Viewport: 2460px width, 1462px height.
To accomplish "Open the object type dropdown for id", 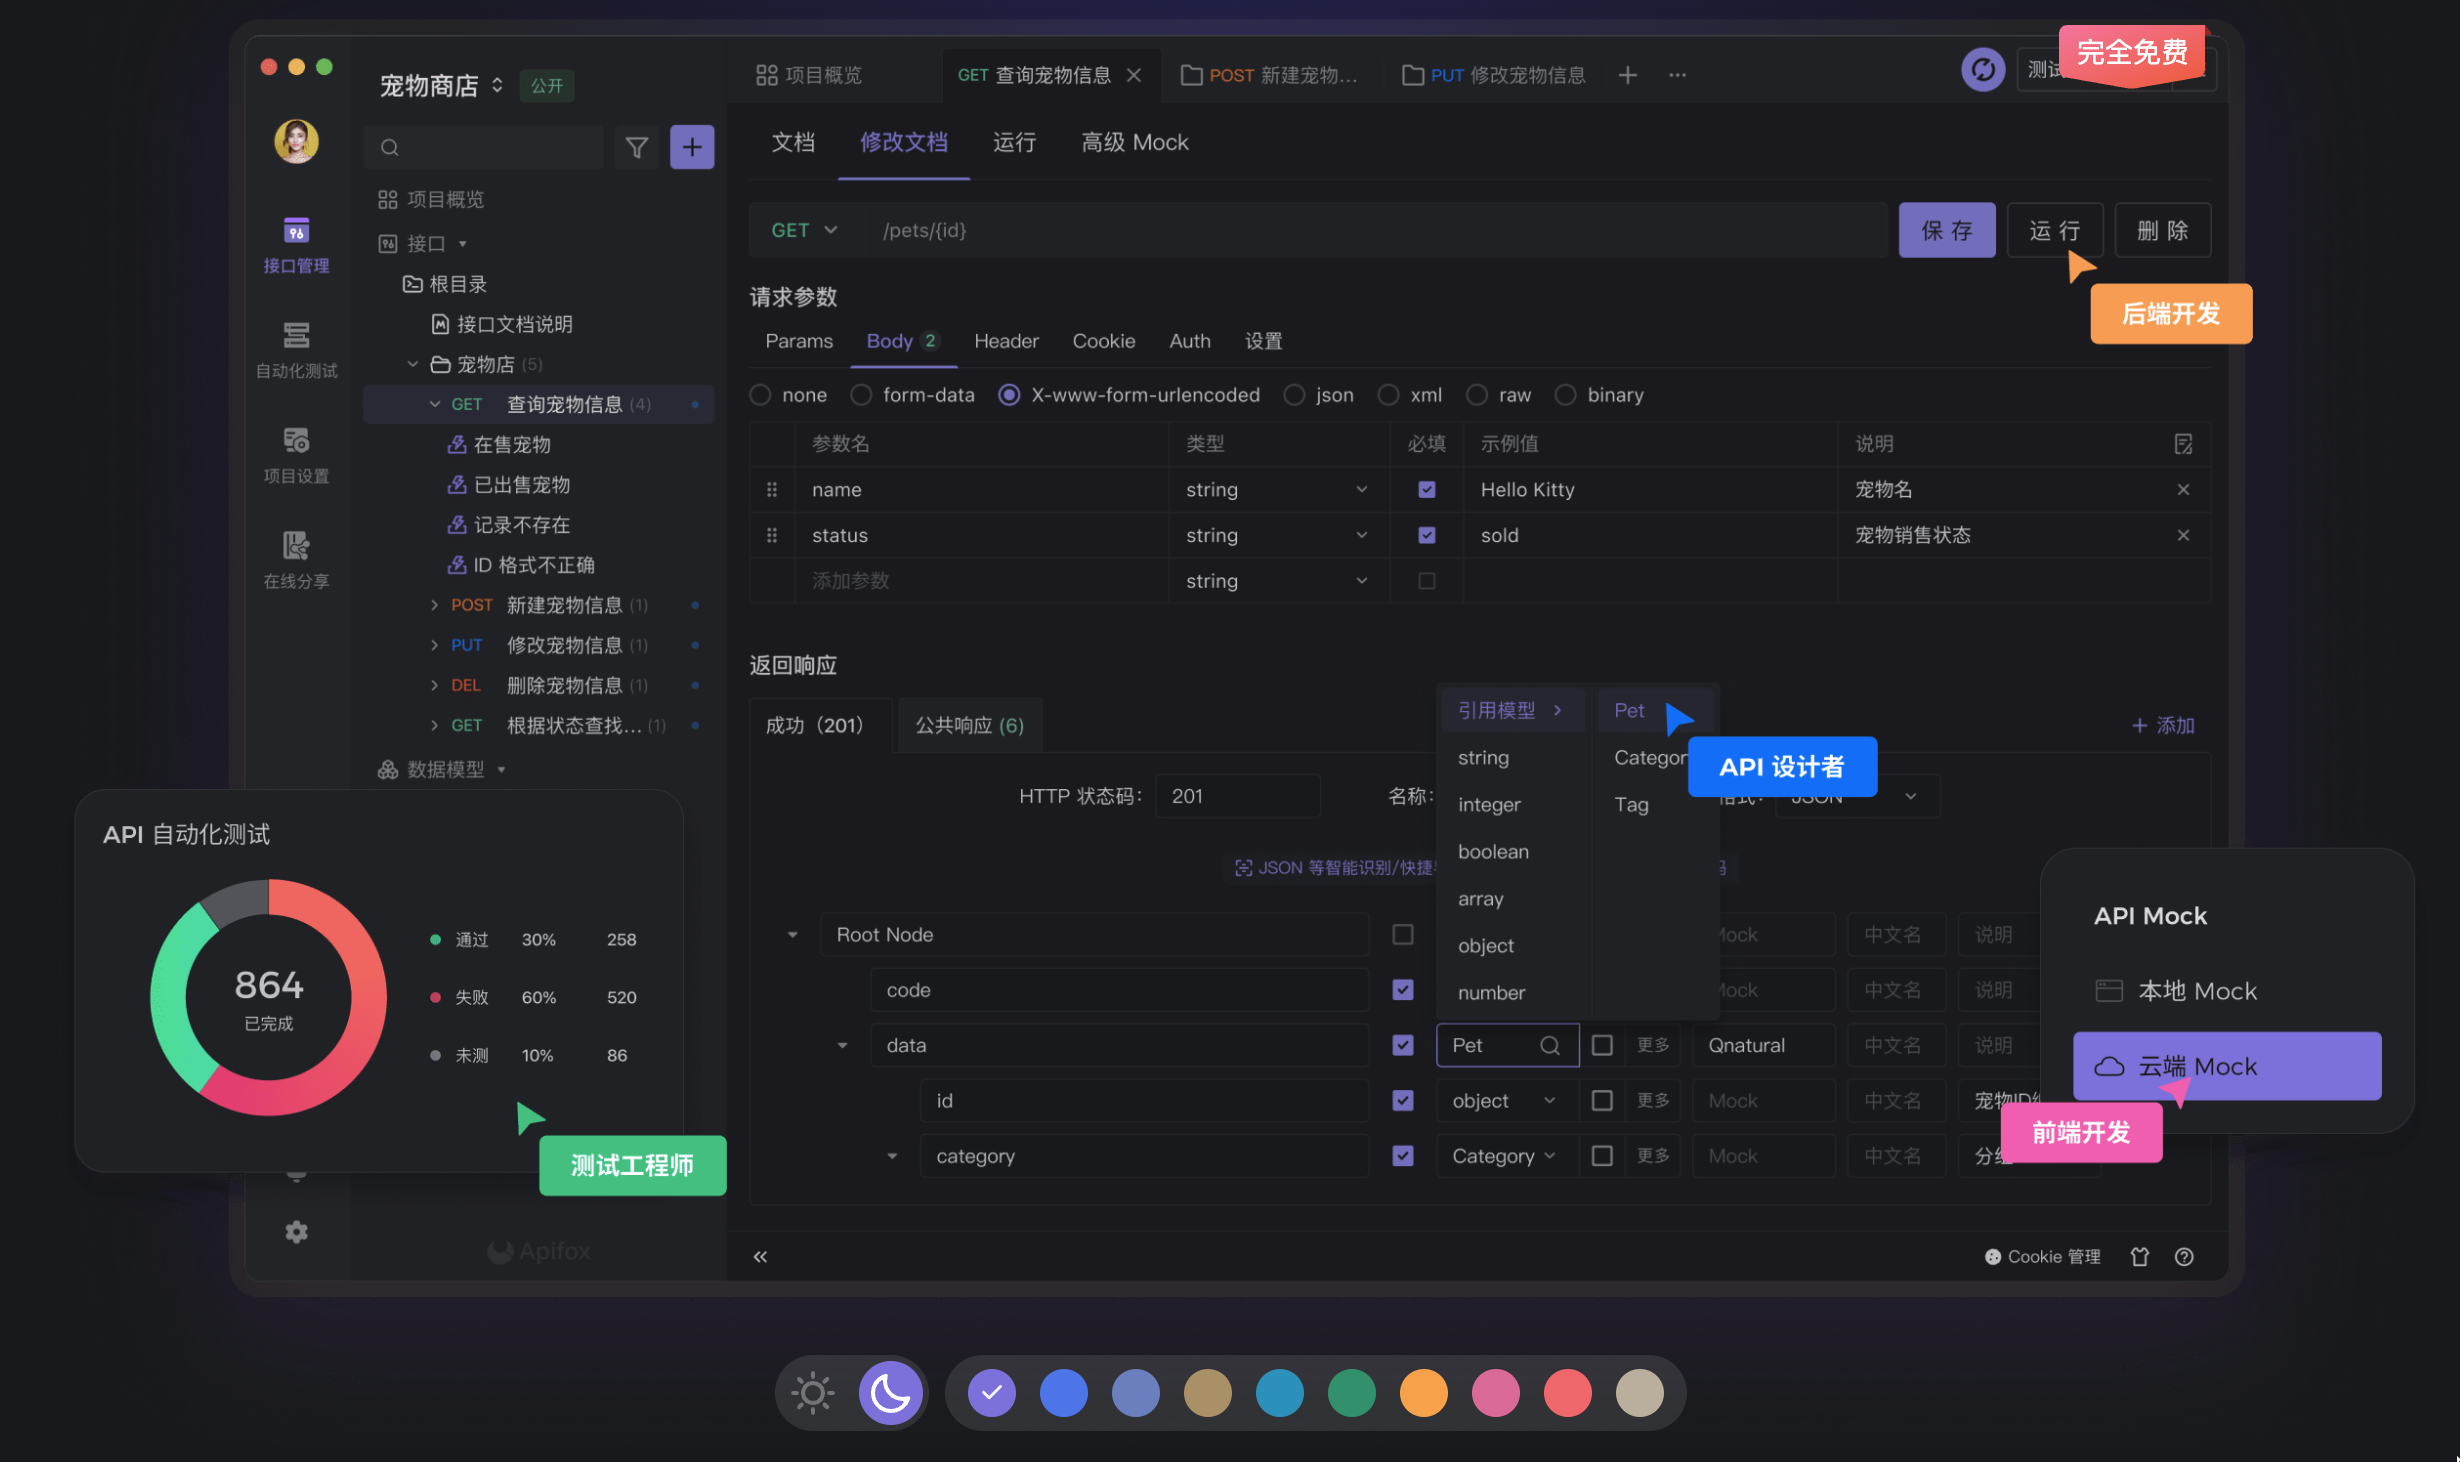I will click(1505, 1100).
